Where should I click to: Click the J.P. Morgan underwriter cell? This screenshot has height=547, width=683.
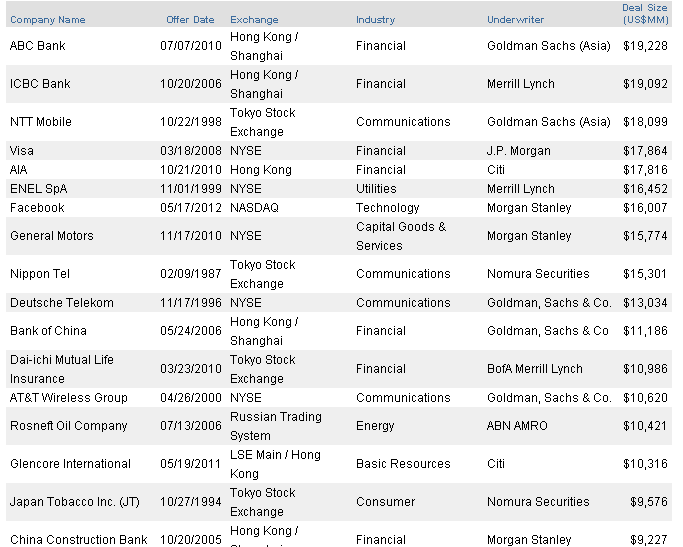coord(519,151)
